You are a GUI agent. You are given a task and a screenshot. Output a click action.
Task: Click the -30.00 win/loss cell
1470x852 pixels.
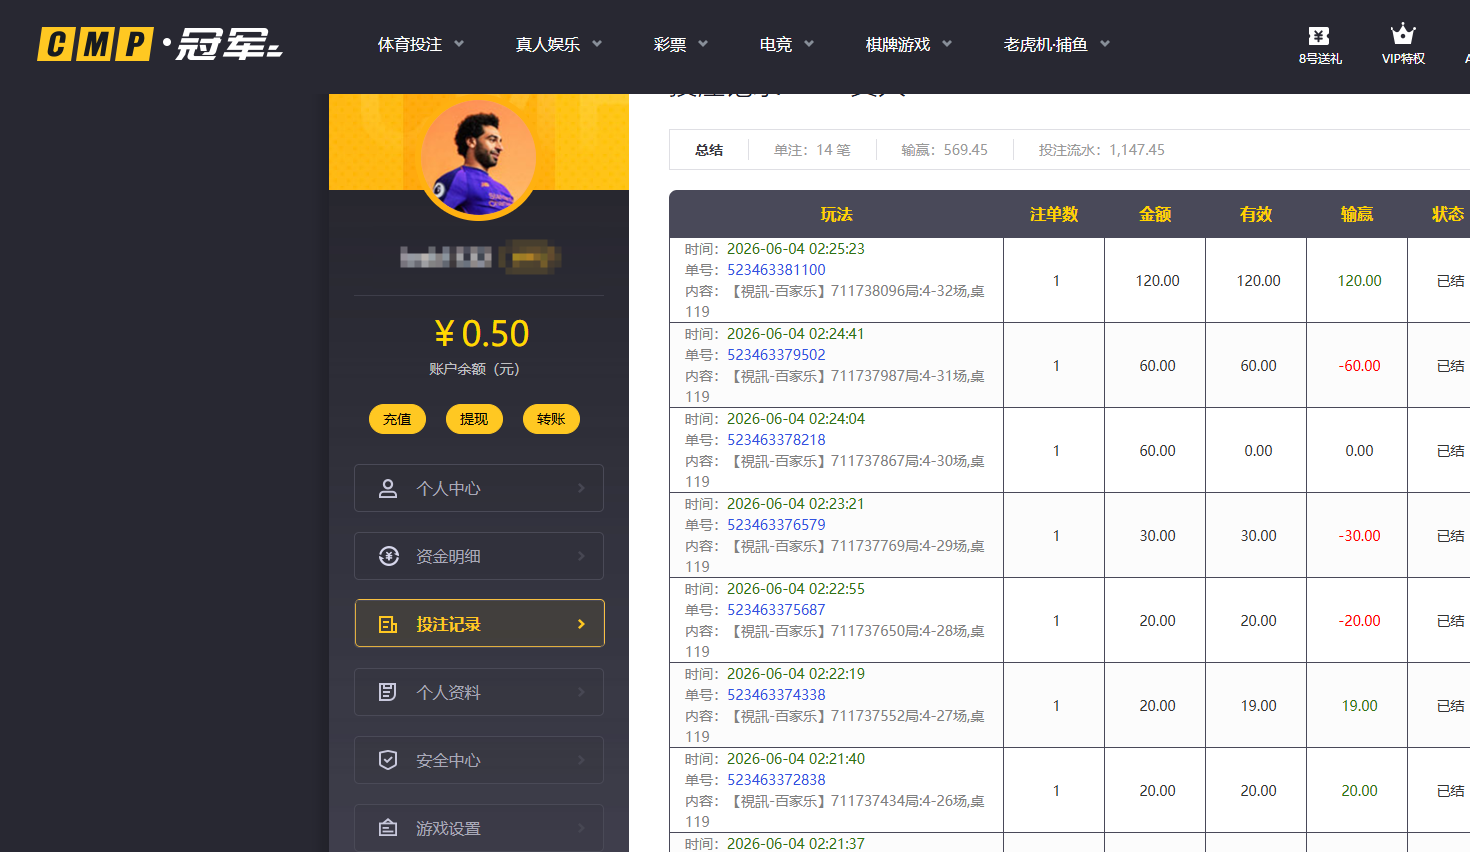click(x=1359, y=536)
